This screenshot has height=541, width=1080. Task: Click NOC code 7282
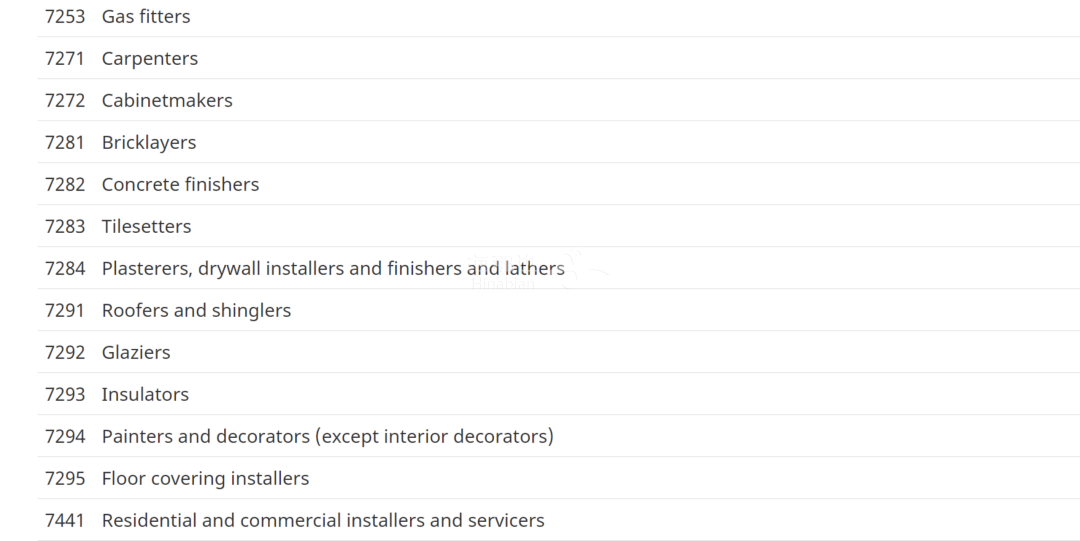click(x=65, y=184)
